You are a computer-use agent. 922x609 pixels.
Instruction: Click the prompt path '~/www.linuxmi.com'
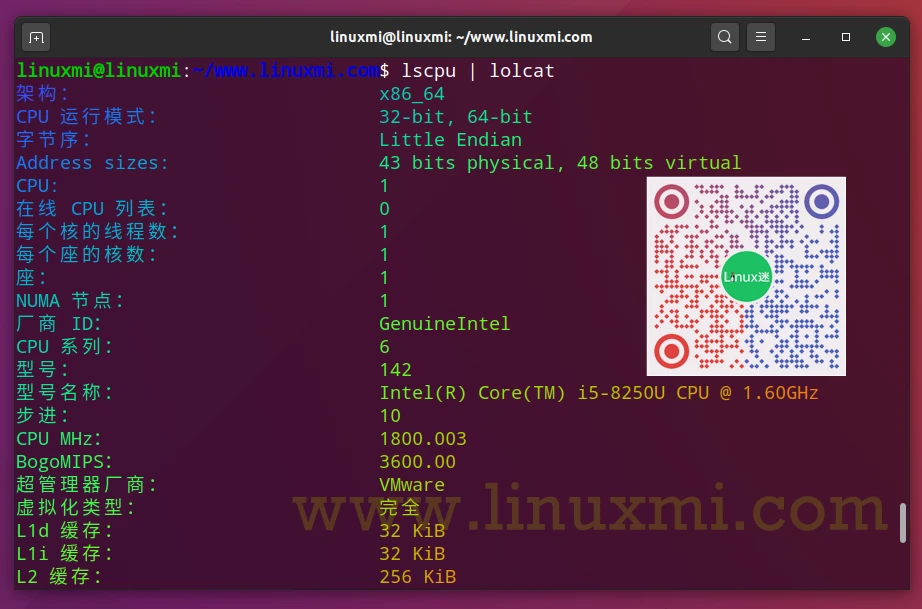pyautogui.click(x=286, y=71)
